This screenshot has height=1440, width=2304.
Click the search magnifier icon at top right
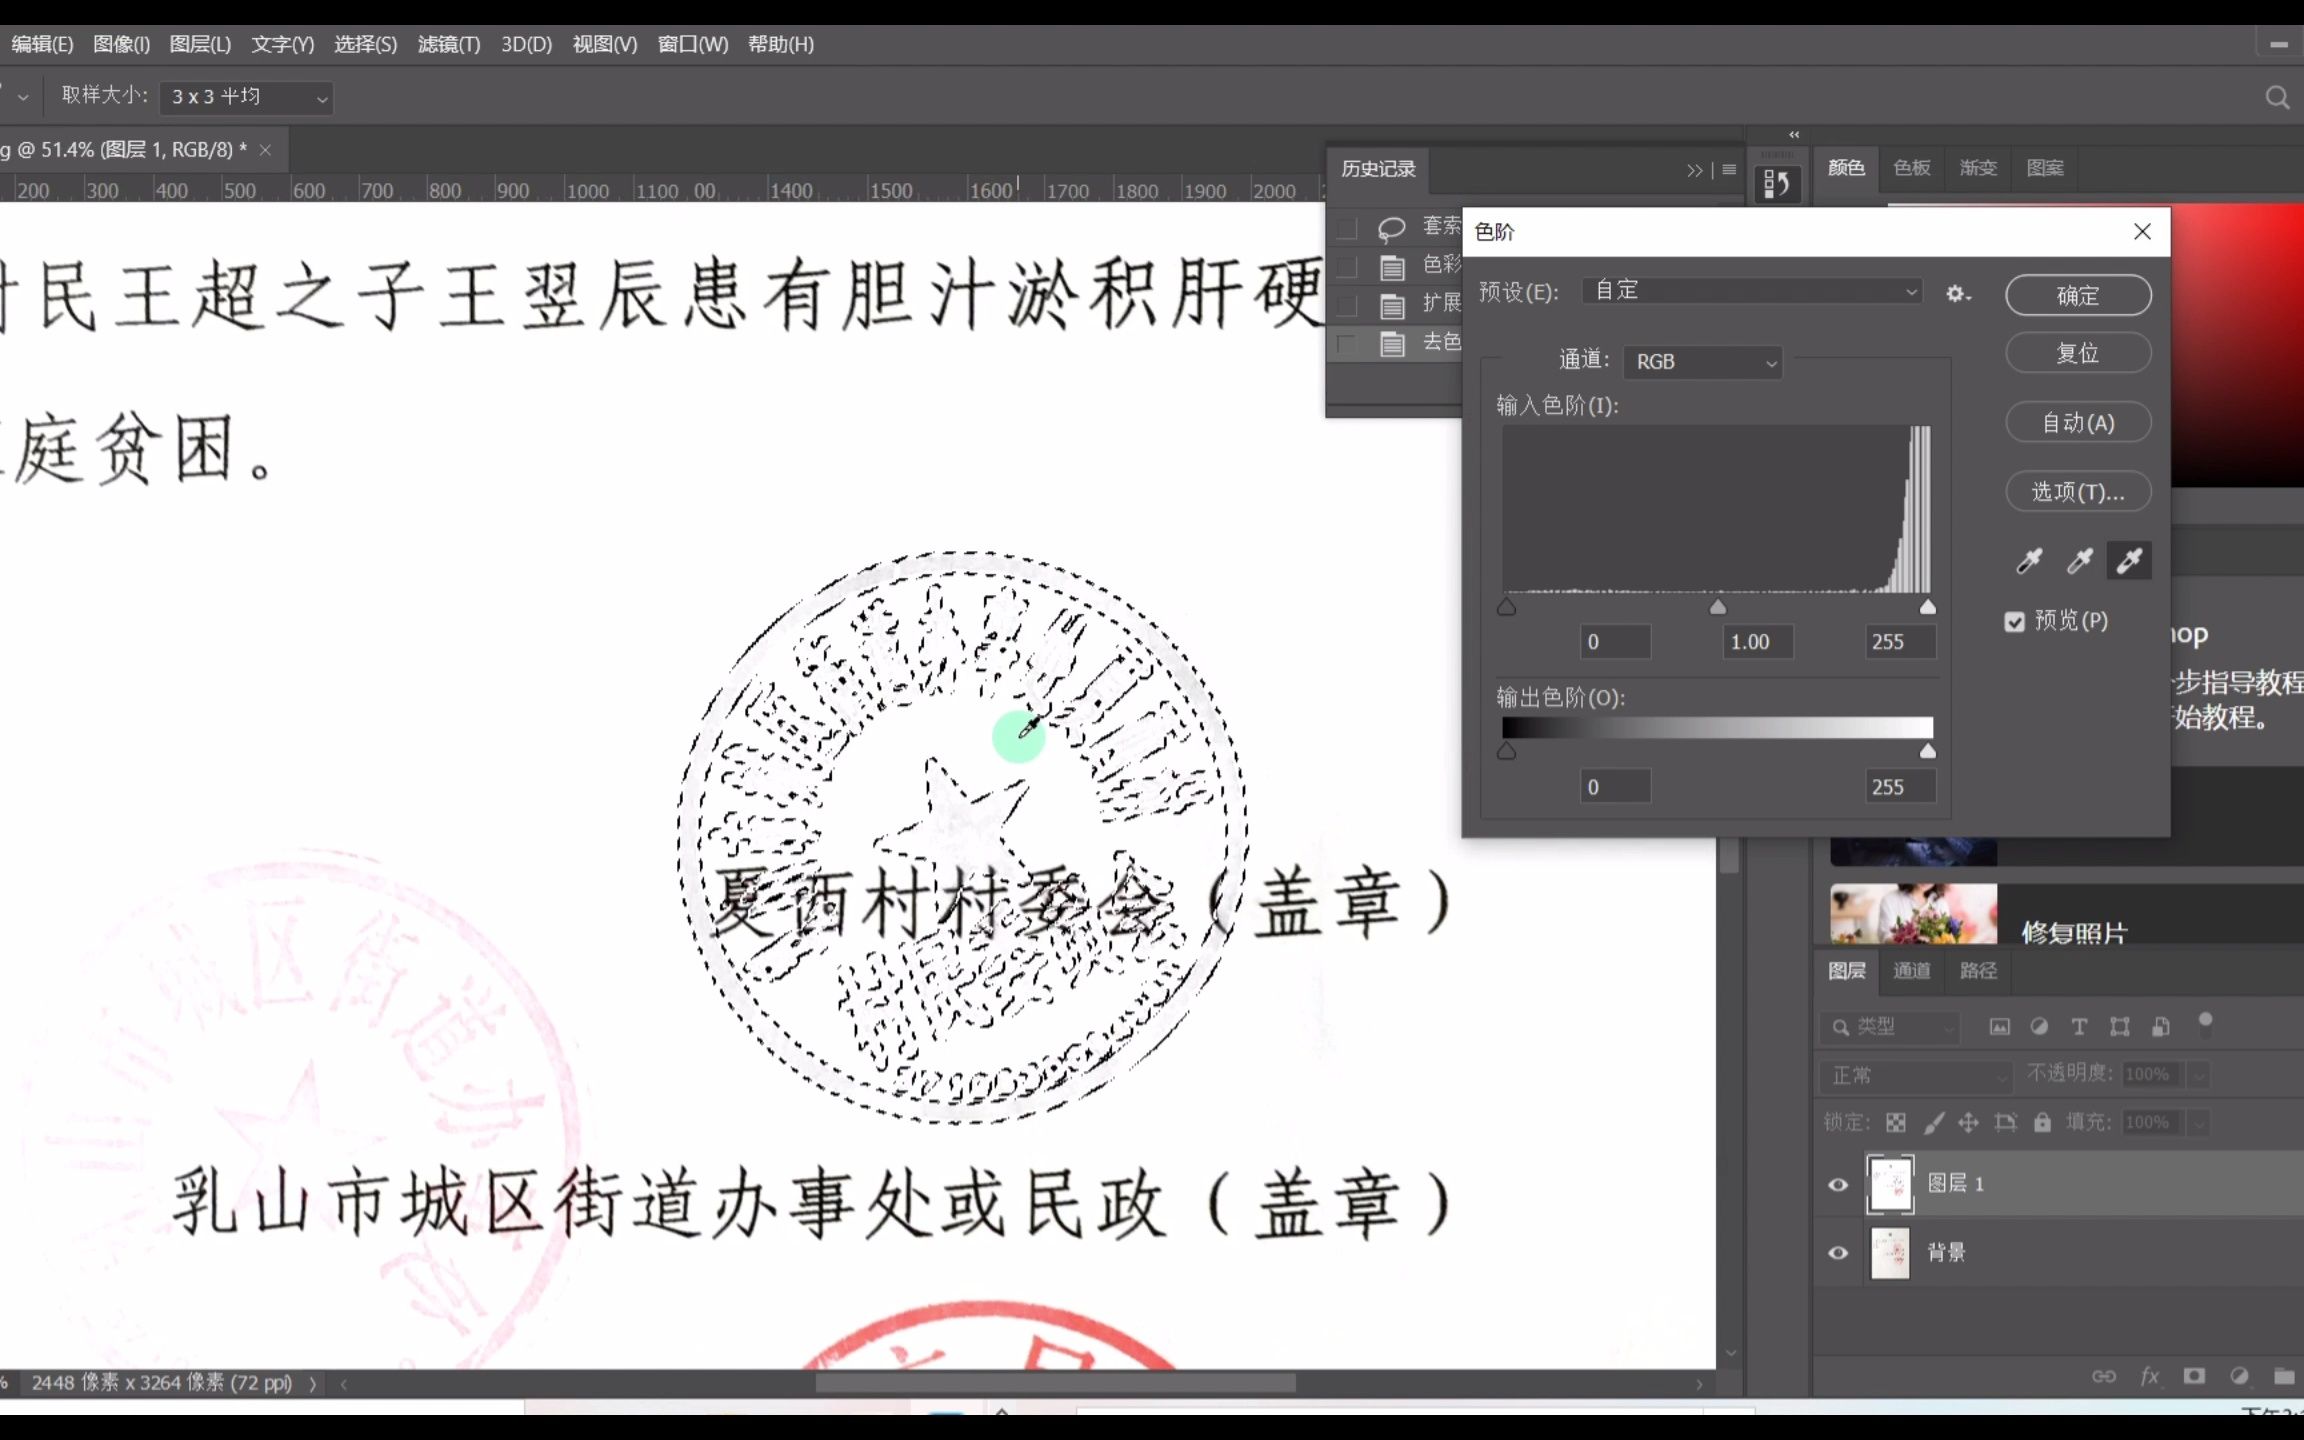point(2277,97)
